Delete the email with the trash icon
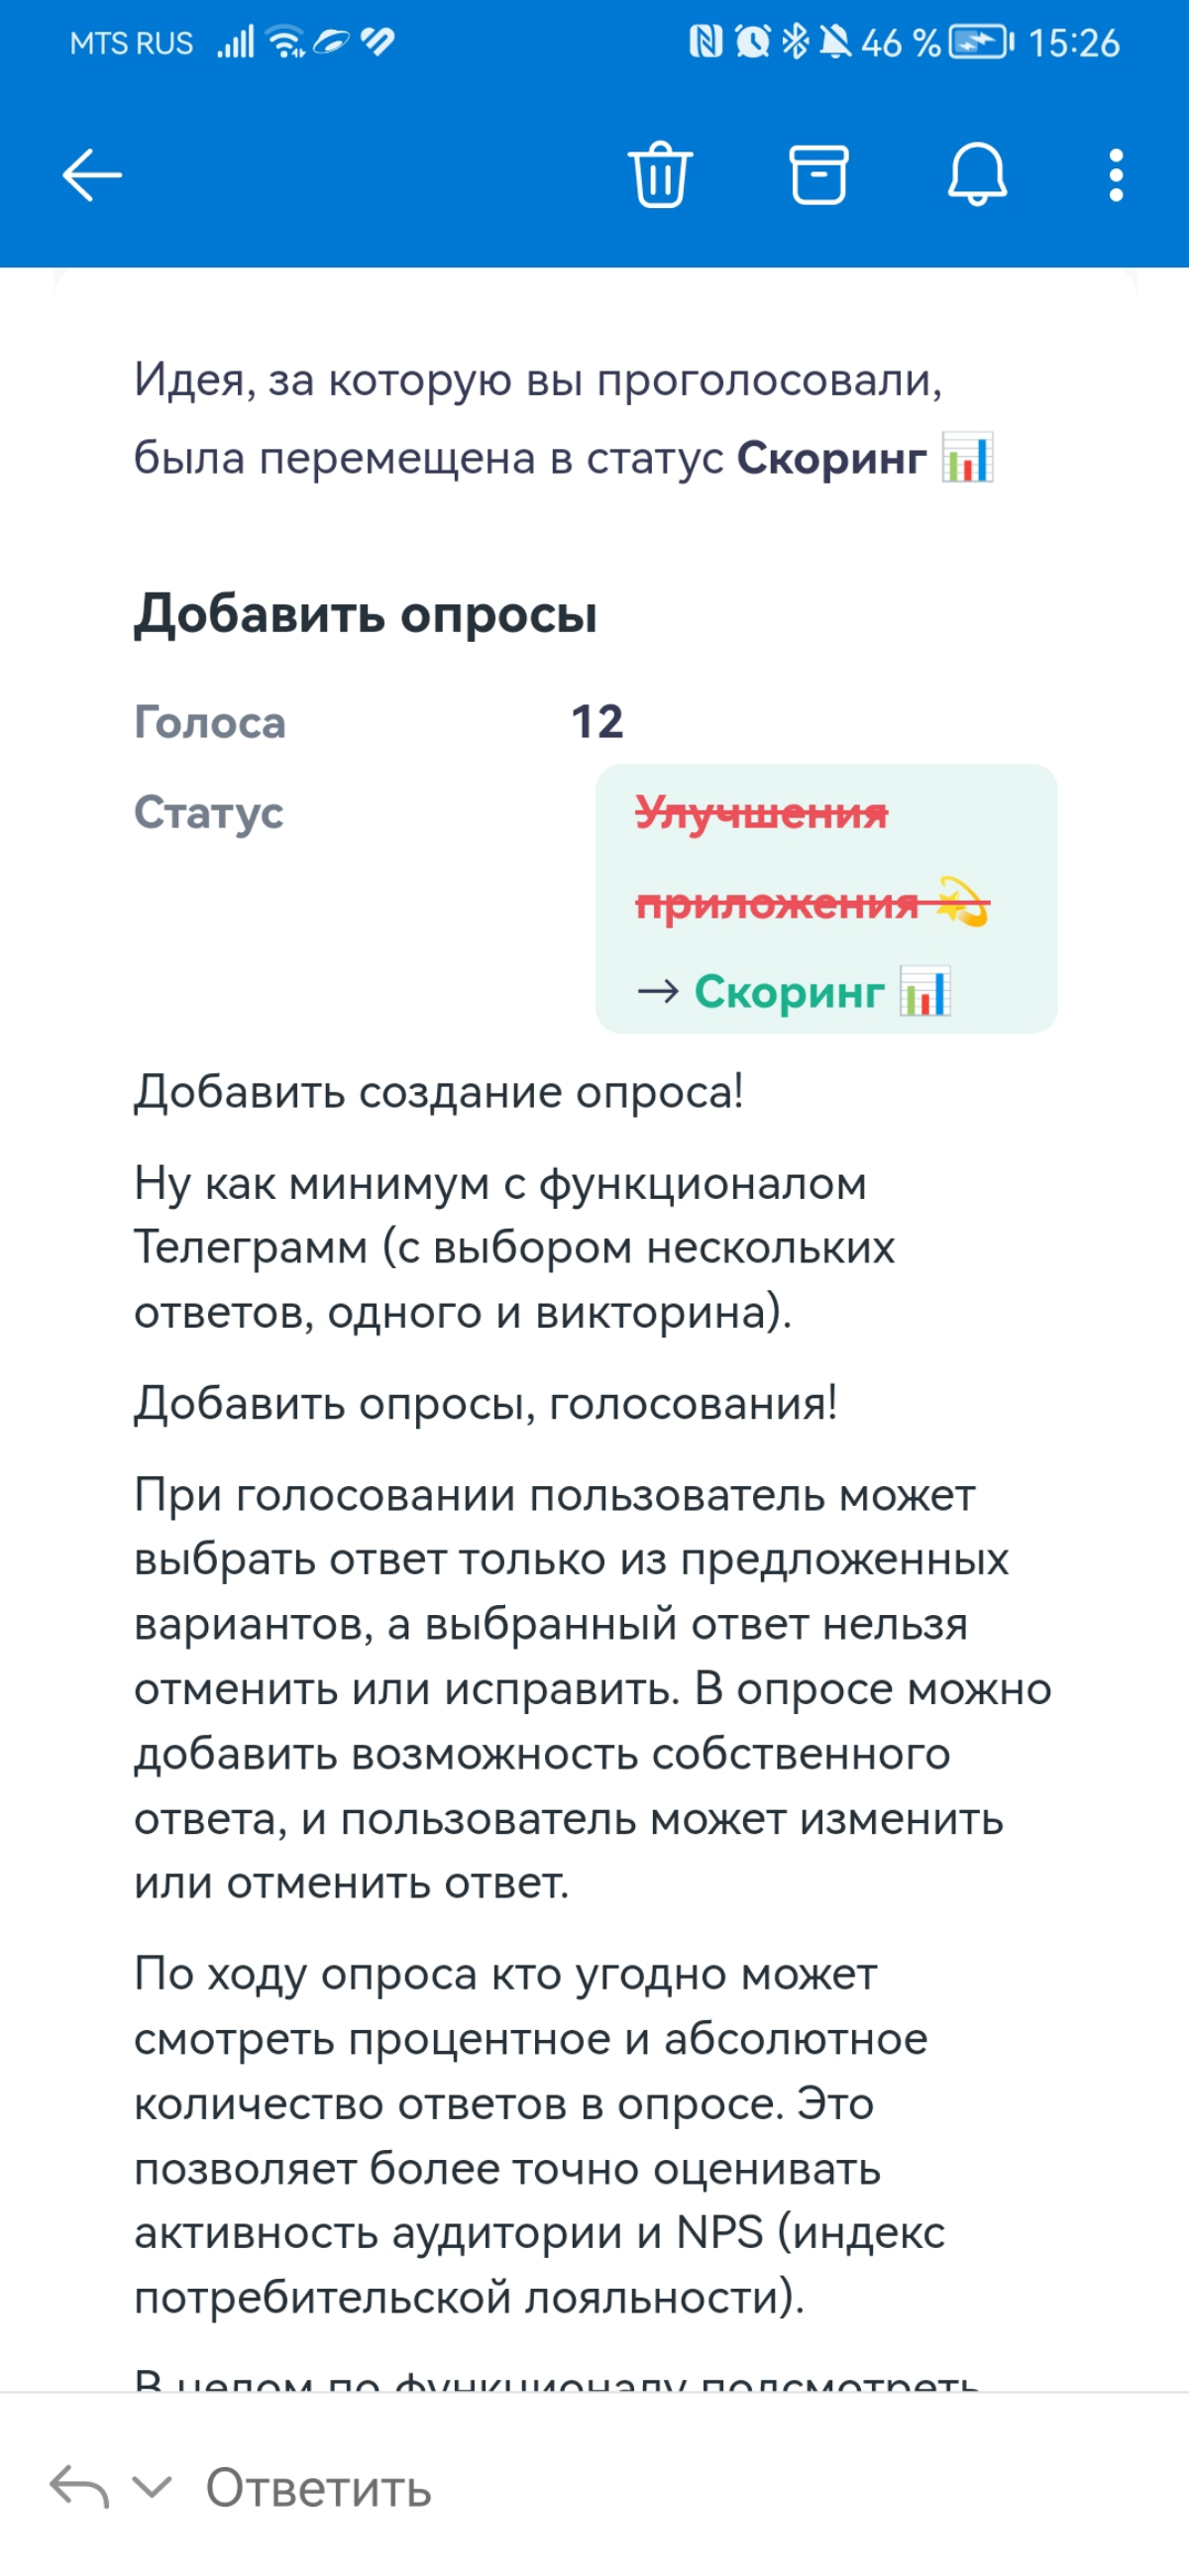The height and width of the screenshot is (2576, 1189). (x=659, y=176)
